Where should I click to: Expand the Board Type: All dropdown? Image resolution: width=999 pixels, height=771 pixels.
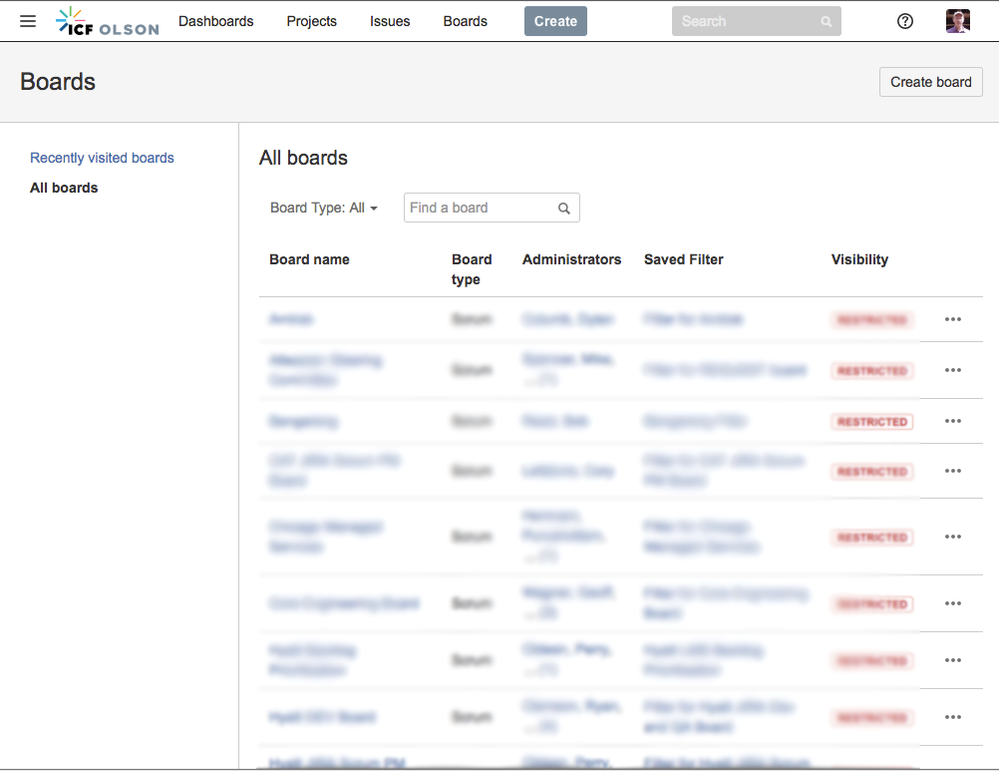(324, 208)
